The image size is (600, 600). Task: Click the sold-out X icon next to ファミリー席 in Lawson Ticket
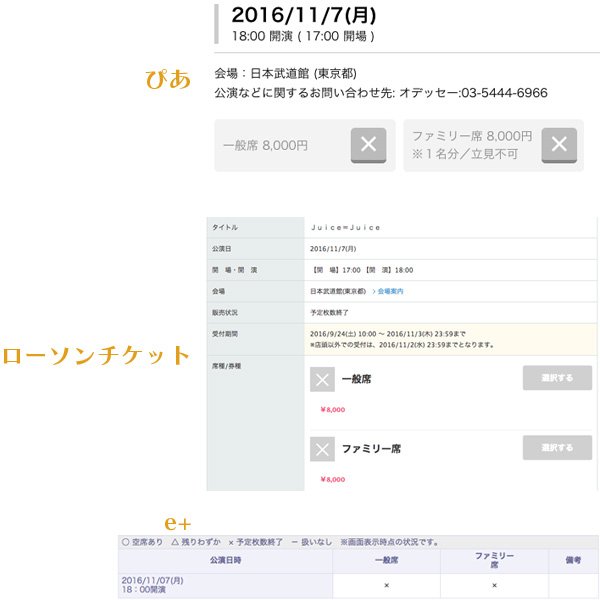tap(322, 449)
